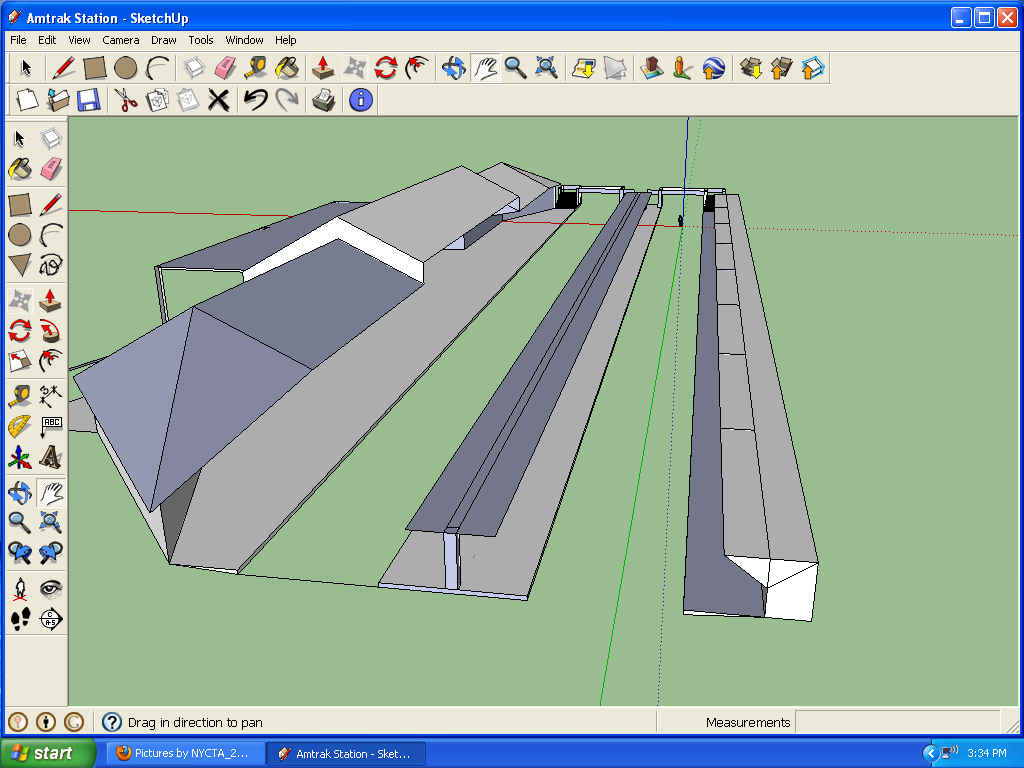Click the Amtrak Station SketchUp taskbar button
This screenshot has height=768, width=1024.
coord(347,753)
